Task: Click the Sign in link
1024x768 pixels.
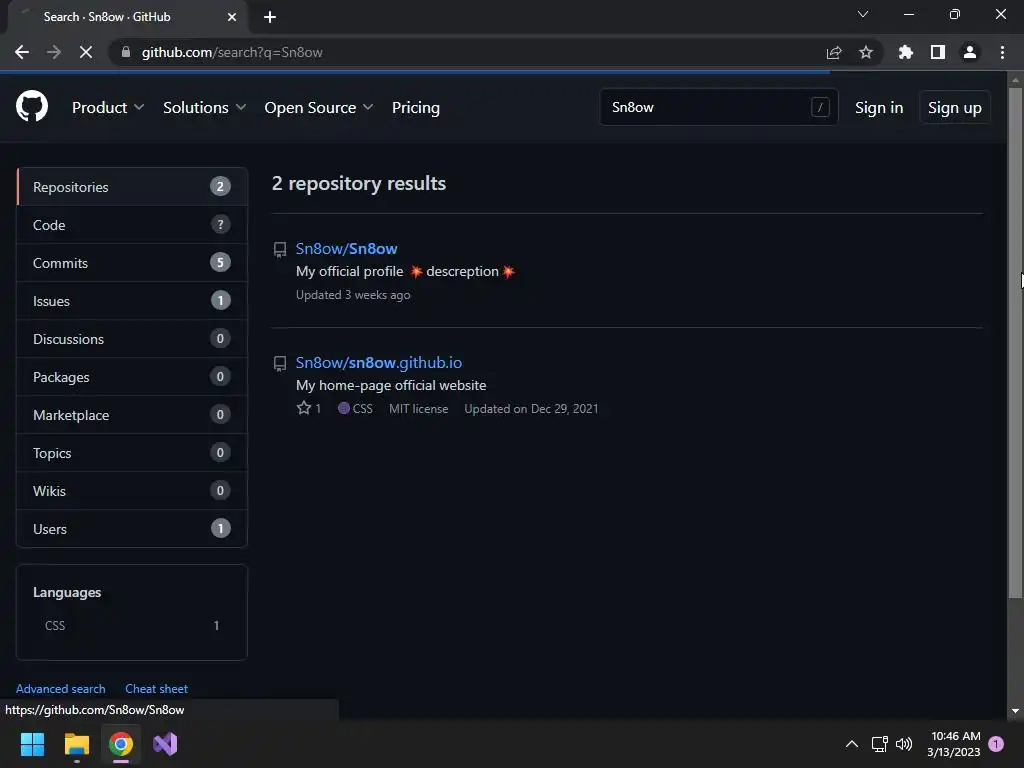Action: pyautogui.click(x=879, y=108)
